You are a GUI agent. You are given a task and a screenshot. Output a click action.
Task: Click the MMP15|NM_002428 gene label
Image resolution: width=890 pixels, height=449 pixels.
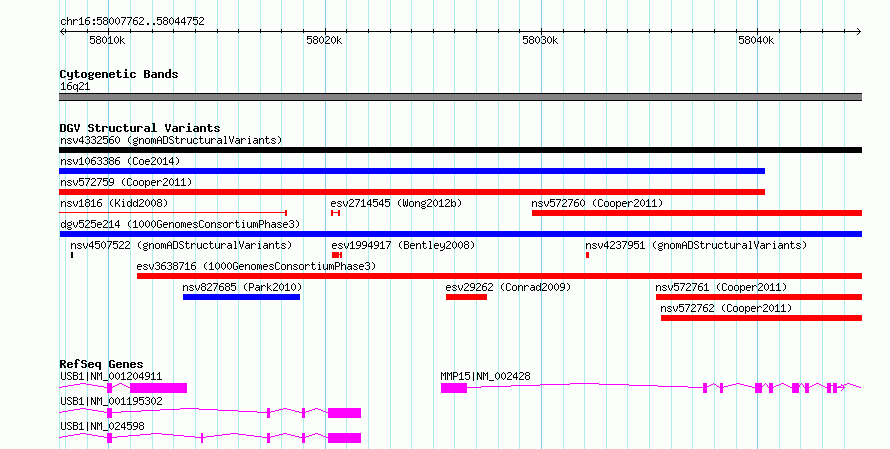485,376
